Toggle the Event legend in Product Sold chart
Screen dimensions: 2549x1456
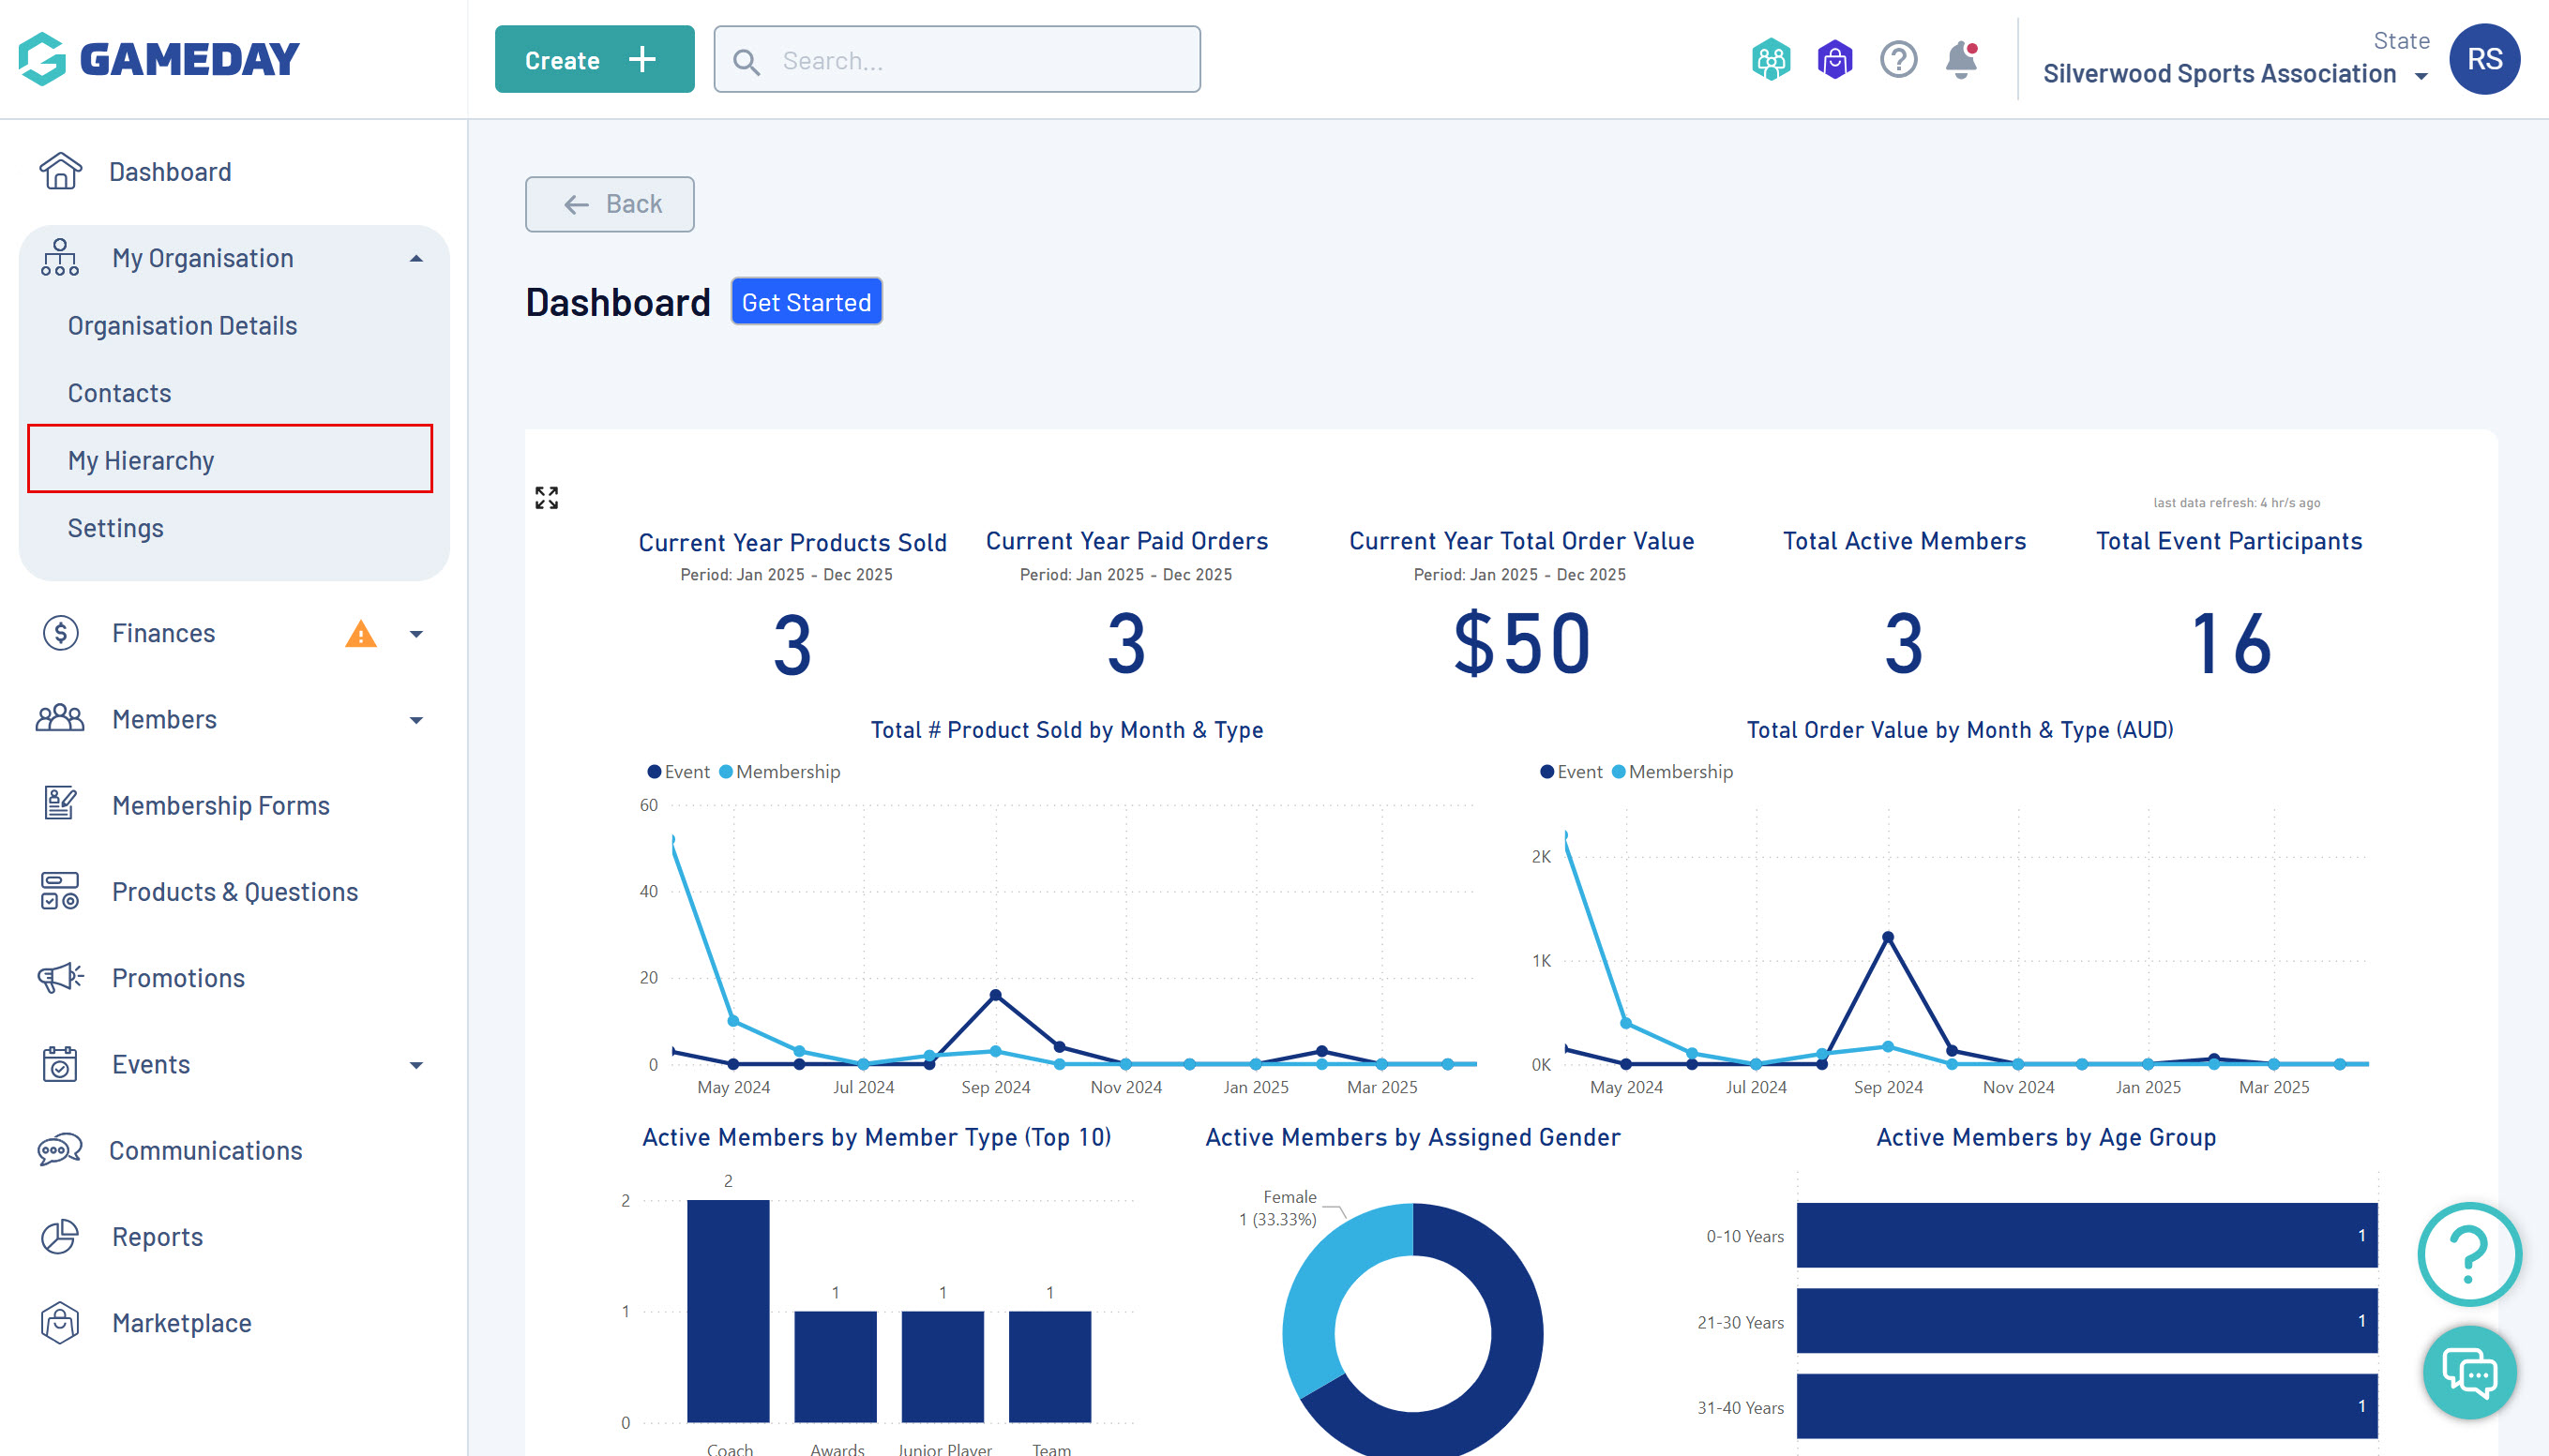(678, 772)
